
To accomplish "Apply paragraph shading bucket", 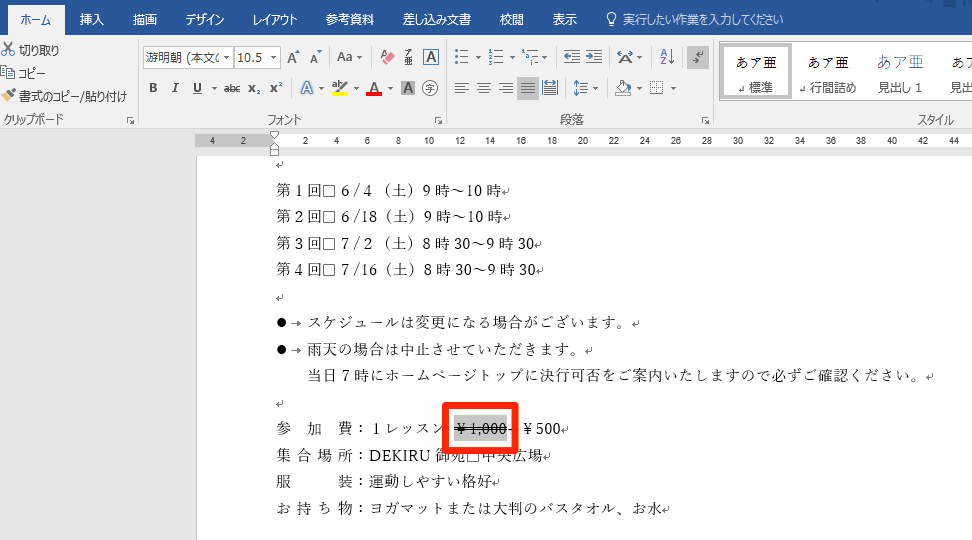I will click(623, 88).
